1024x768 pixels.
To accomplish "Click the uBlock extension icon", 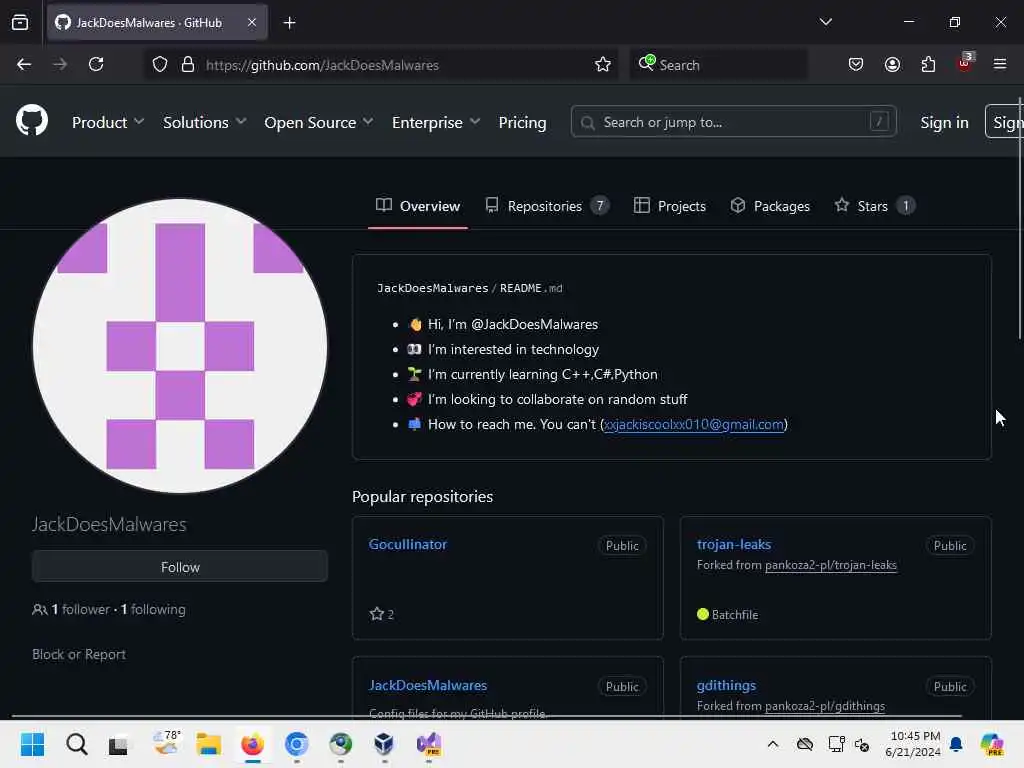I will click(965, 63).
